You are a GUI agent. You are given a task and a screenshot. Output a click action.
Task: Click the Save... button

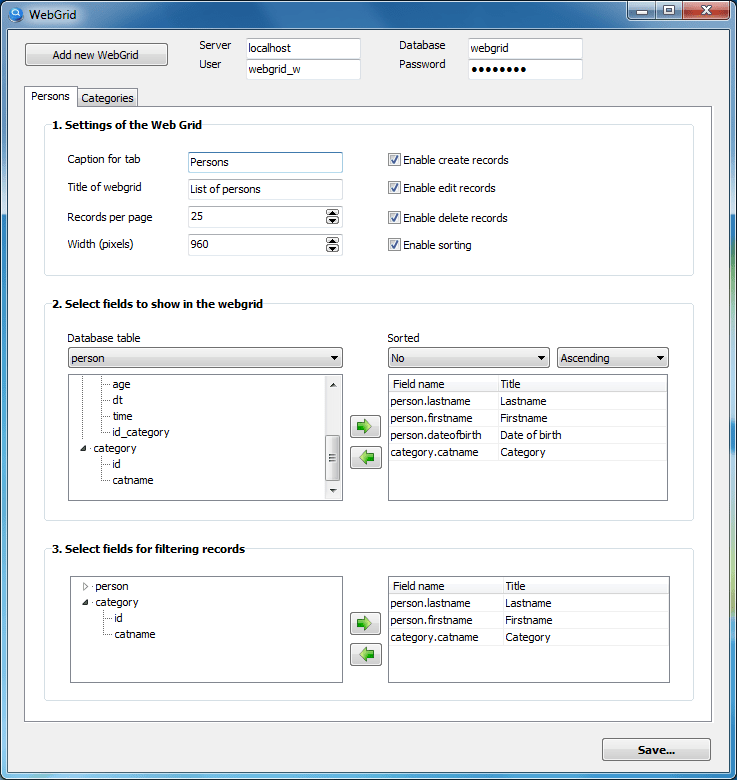pos(656,750)
